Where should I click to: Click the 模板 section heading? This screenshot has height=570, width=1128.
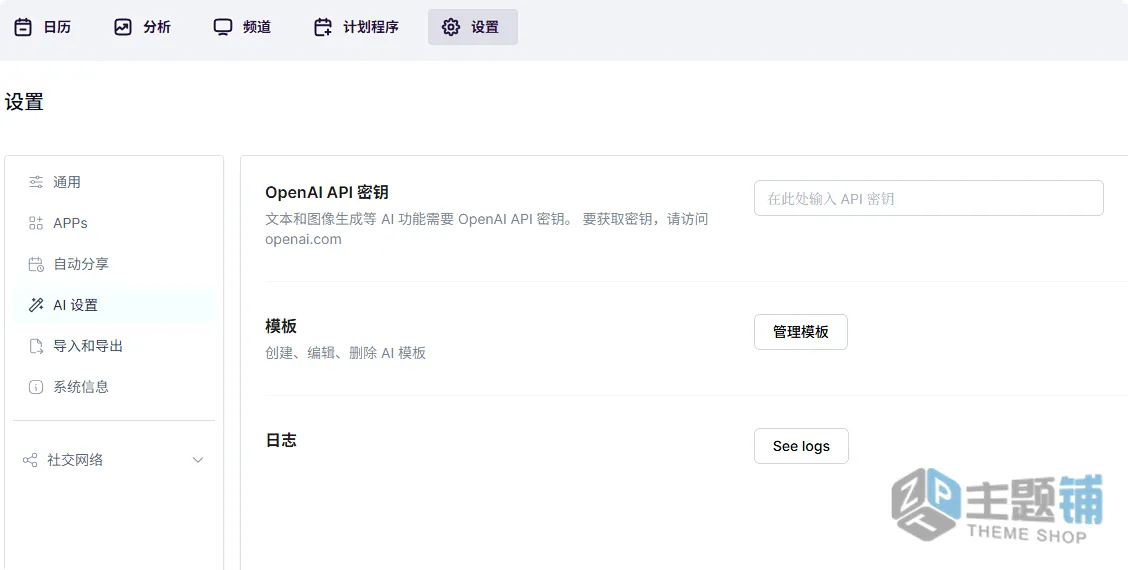click(x=281, y=326)
